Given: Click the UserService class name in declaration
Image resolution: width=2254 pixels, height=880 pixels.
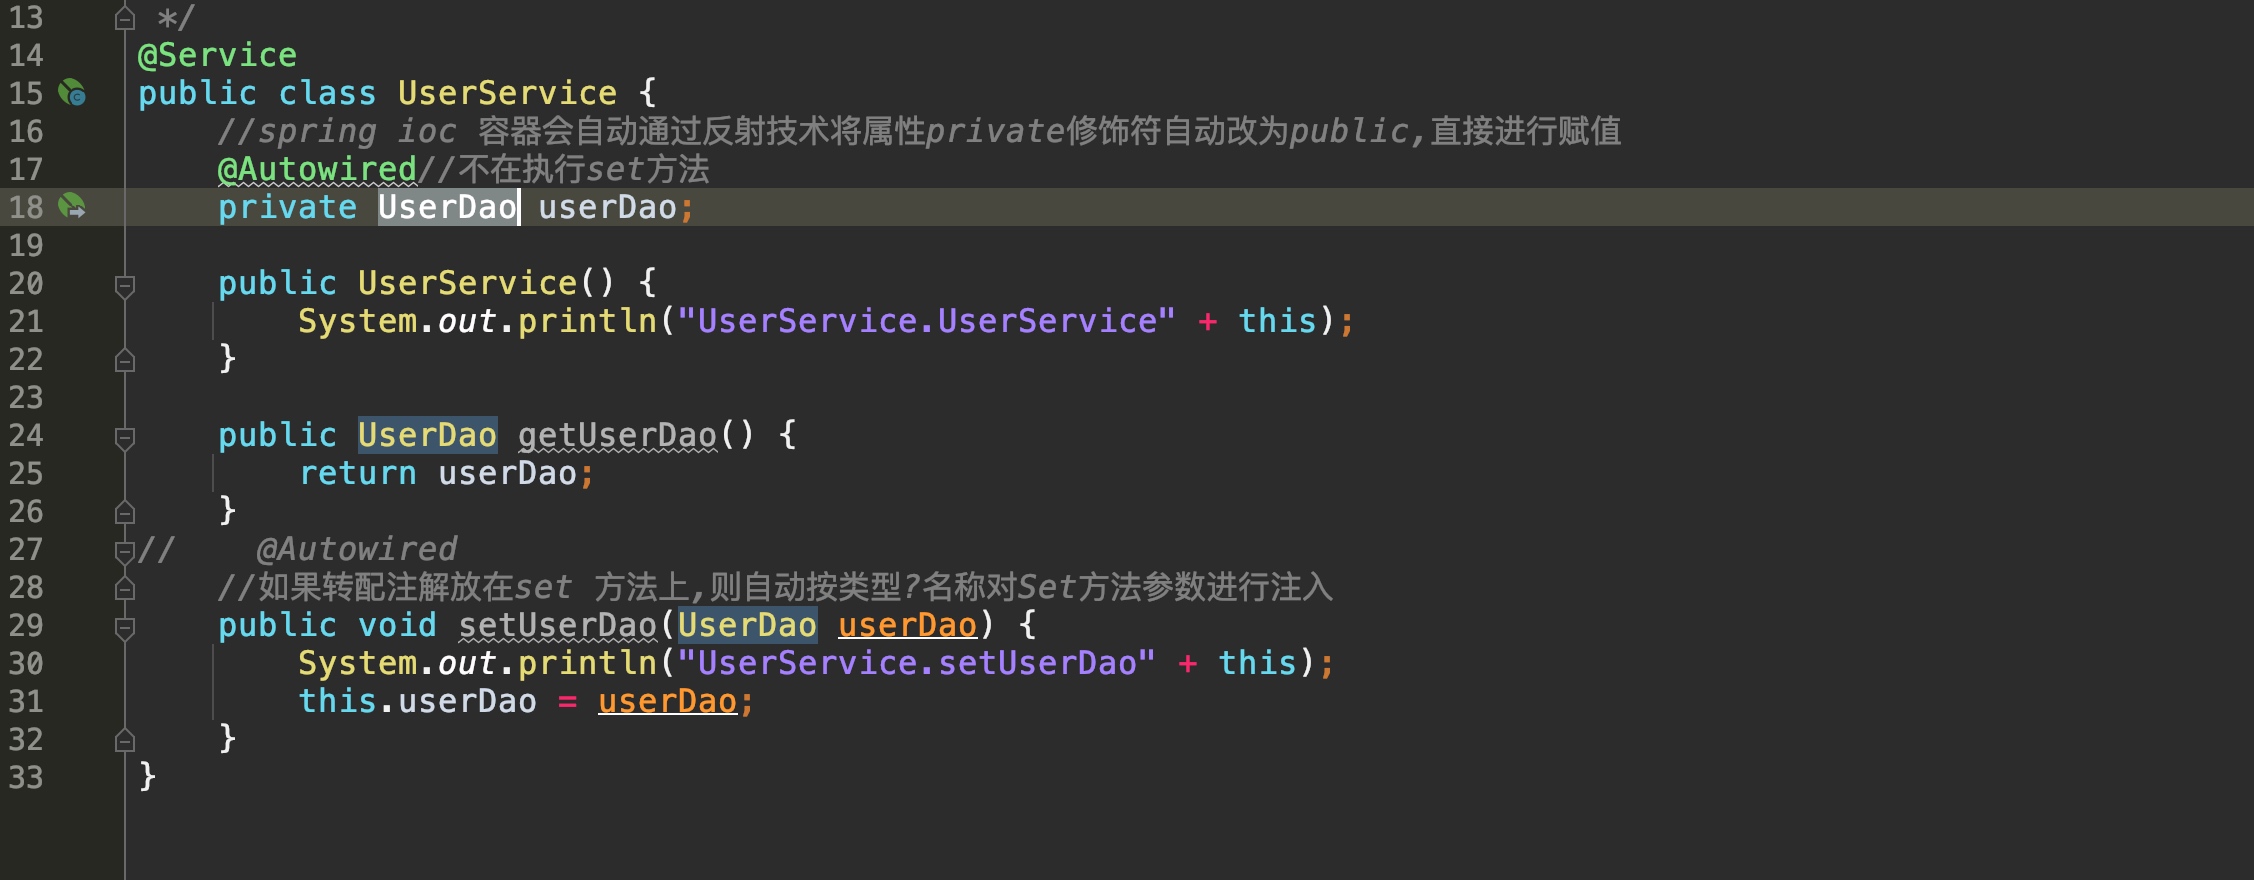Looking at the screenshot, I should tap(507, 93).
